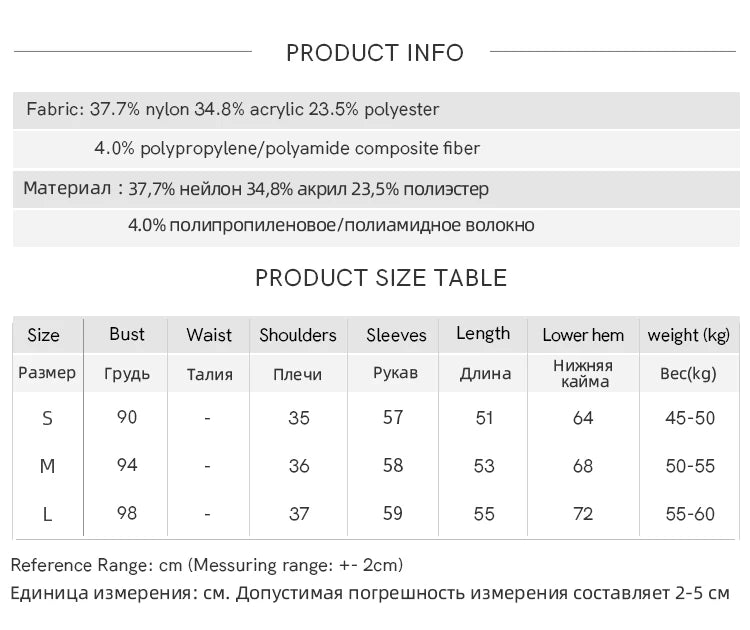This screenshot has height=630, width=750.
Task: Select the Shoulders column header
Action: click(298, 335)
